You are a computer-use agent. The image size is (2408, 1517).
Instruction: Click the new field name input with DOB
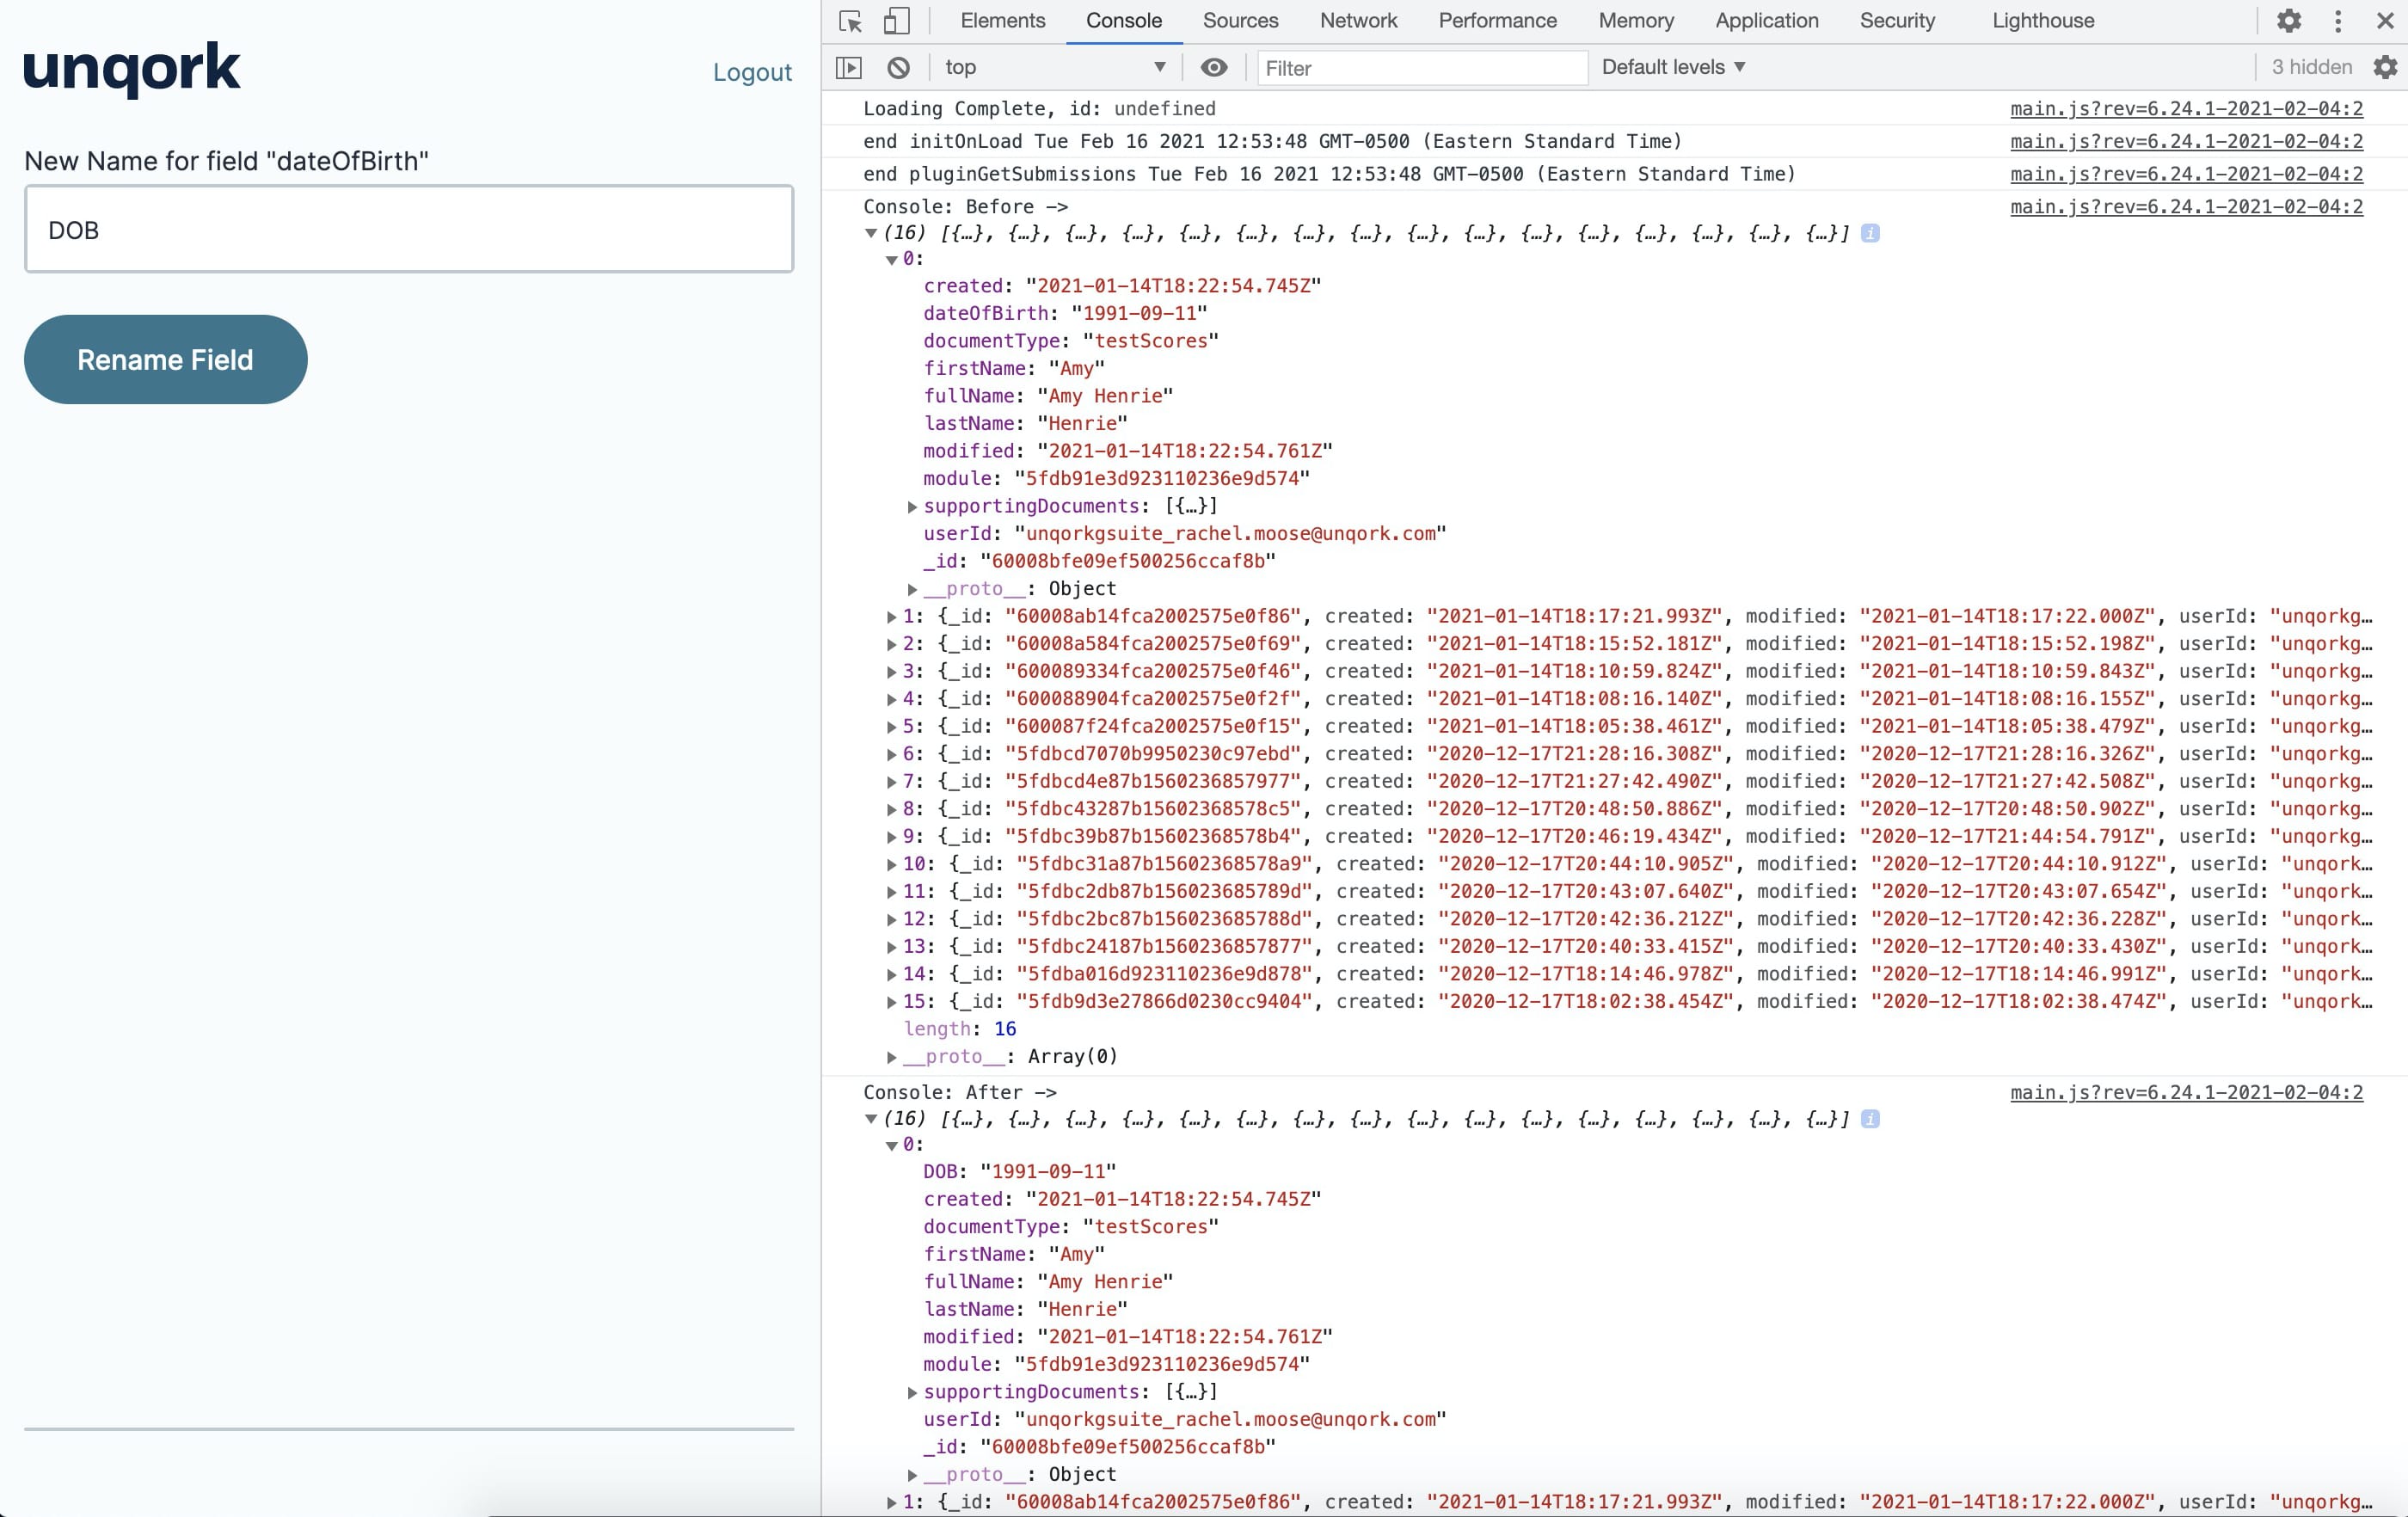click(409, 229)
